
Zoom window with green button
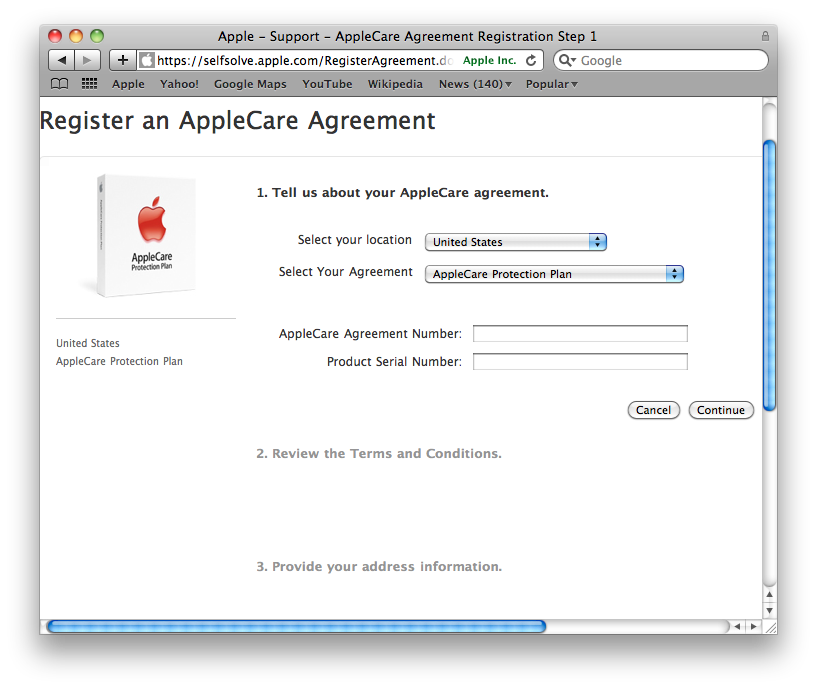point(97,36)
